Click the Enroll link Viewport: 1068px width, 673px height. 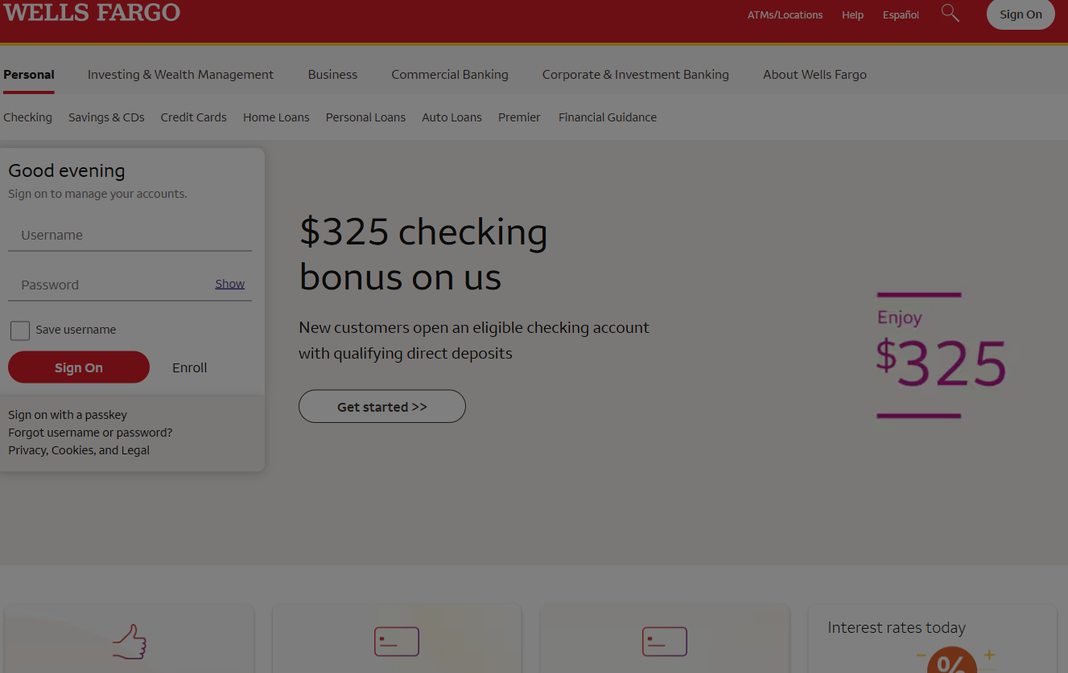click(189, 368)
